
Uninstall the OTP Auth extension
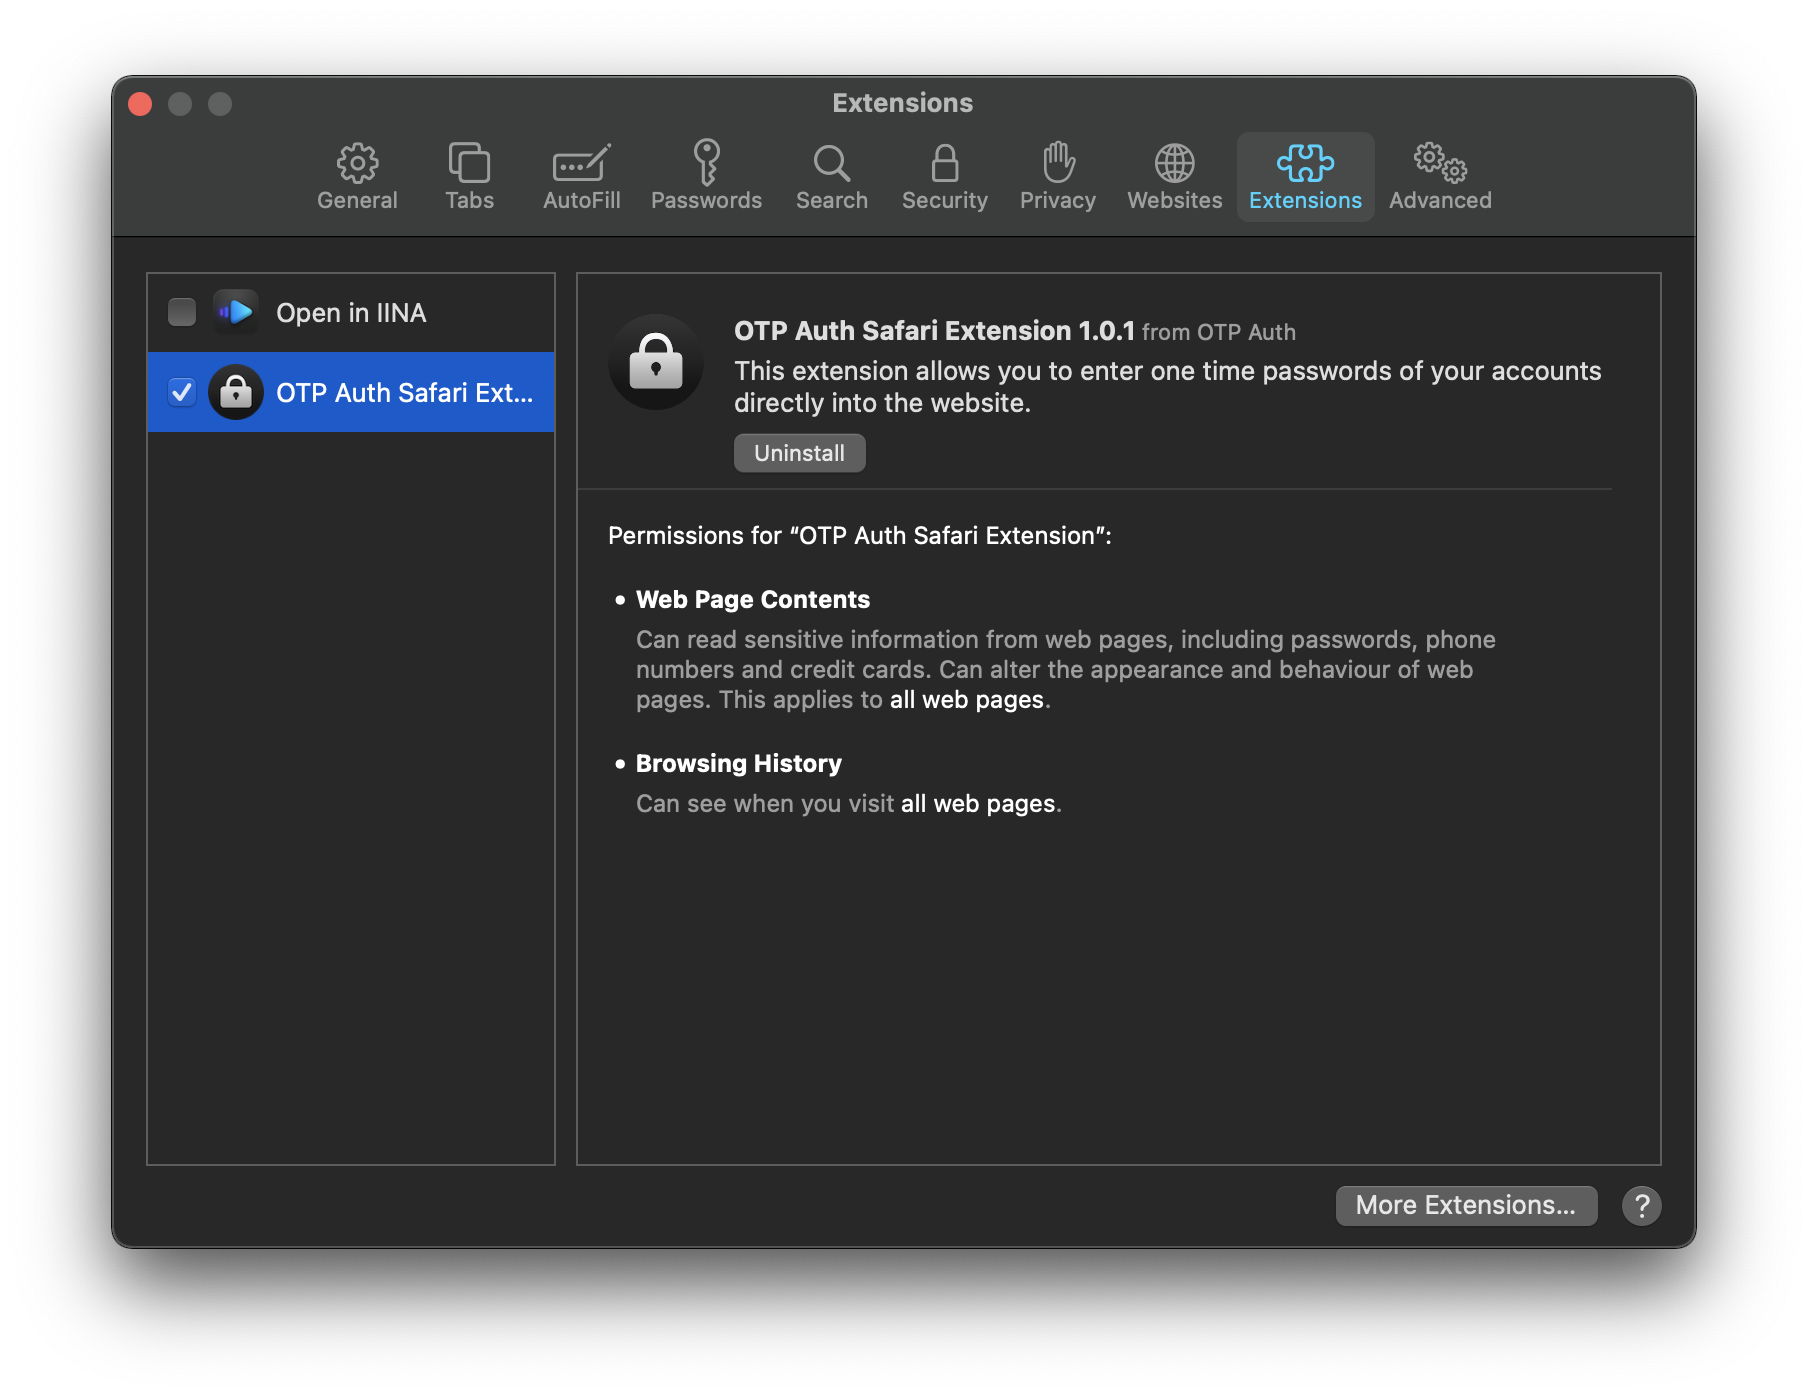pos(799,452)
